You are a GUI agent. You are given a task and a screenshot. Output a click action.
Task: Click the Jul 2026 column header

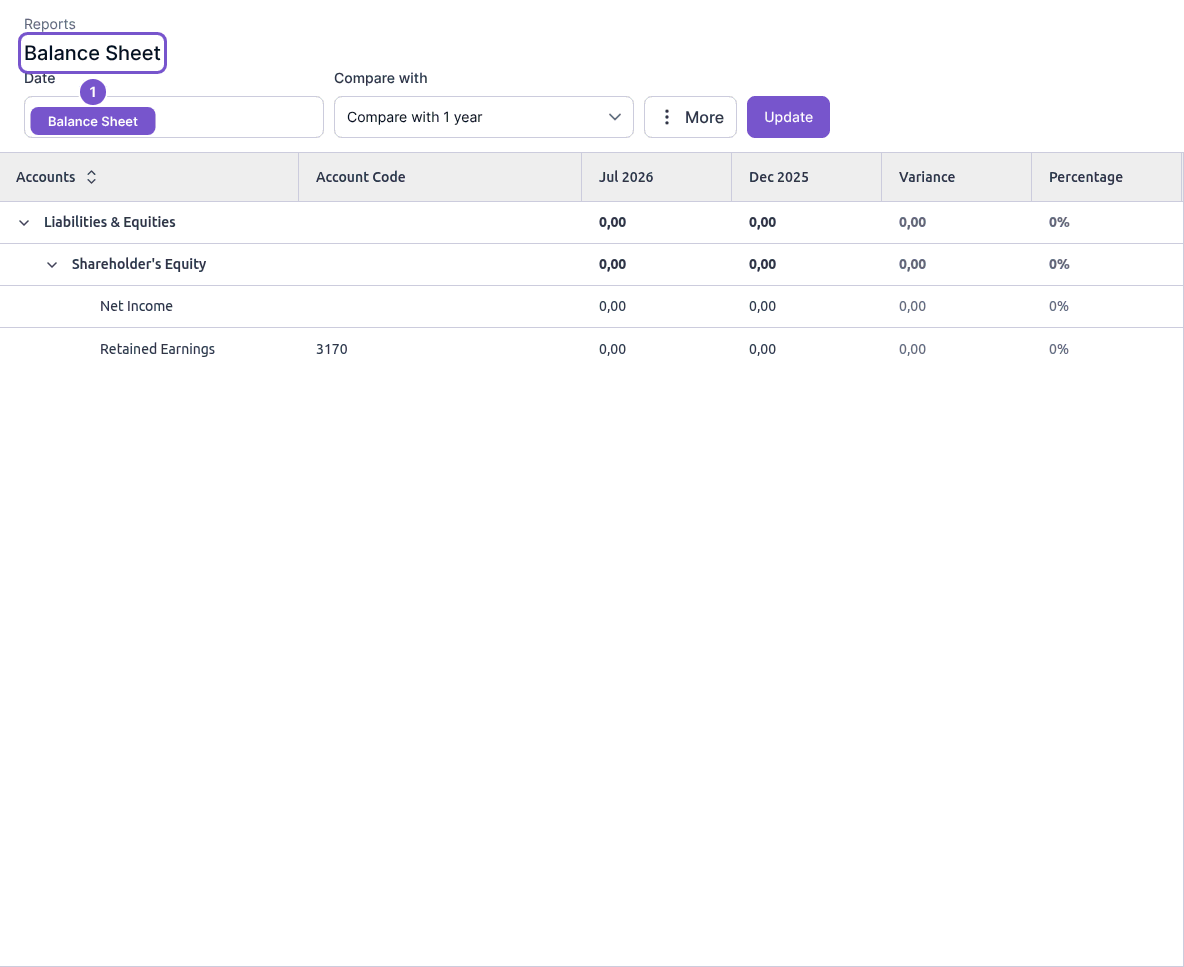click(x=656, y=177)
